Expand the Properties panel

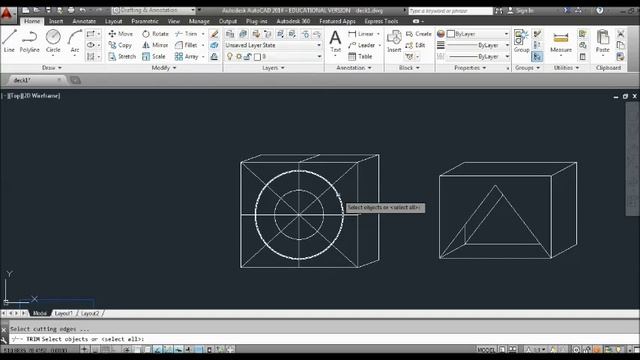point(470,68)
